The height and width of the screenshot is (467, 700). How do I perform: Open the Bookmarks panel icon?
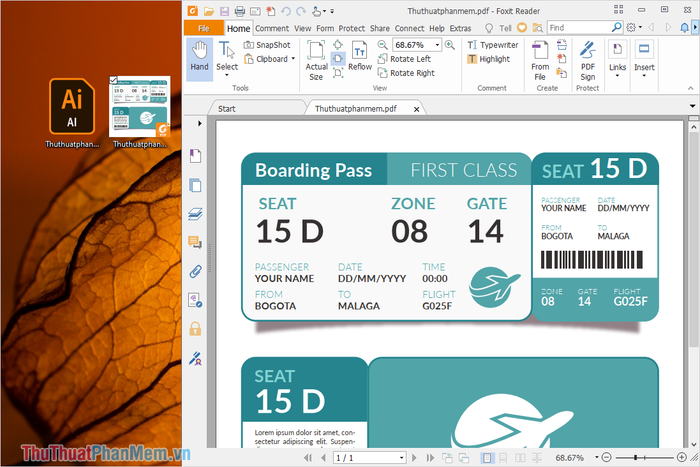195,156
